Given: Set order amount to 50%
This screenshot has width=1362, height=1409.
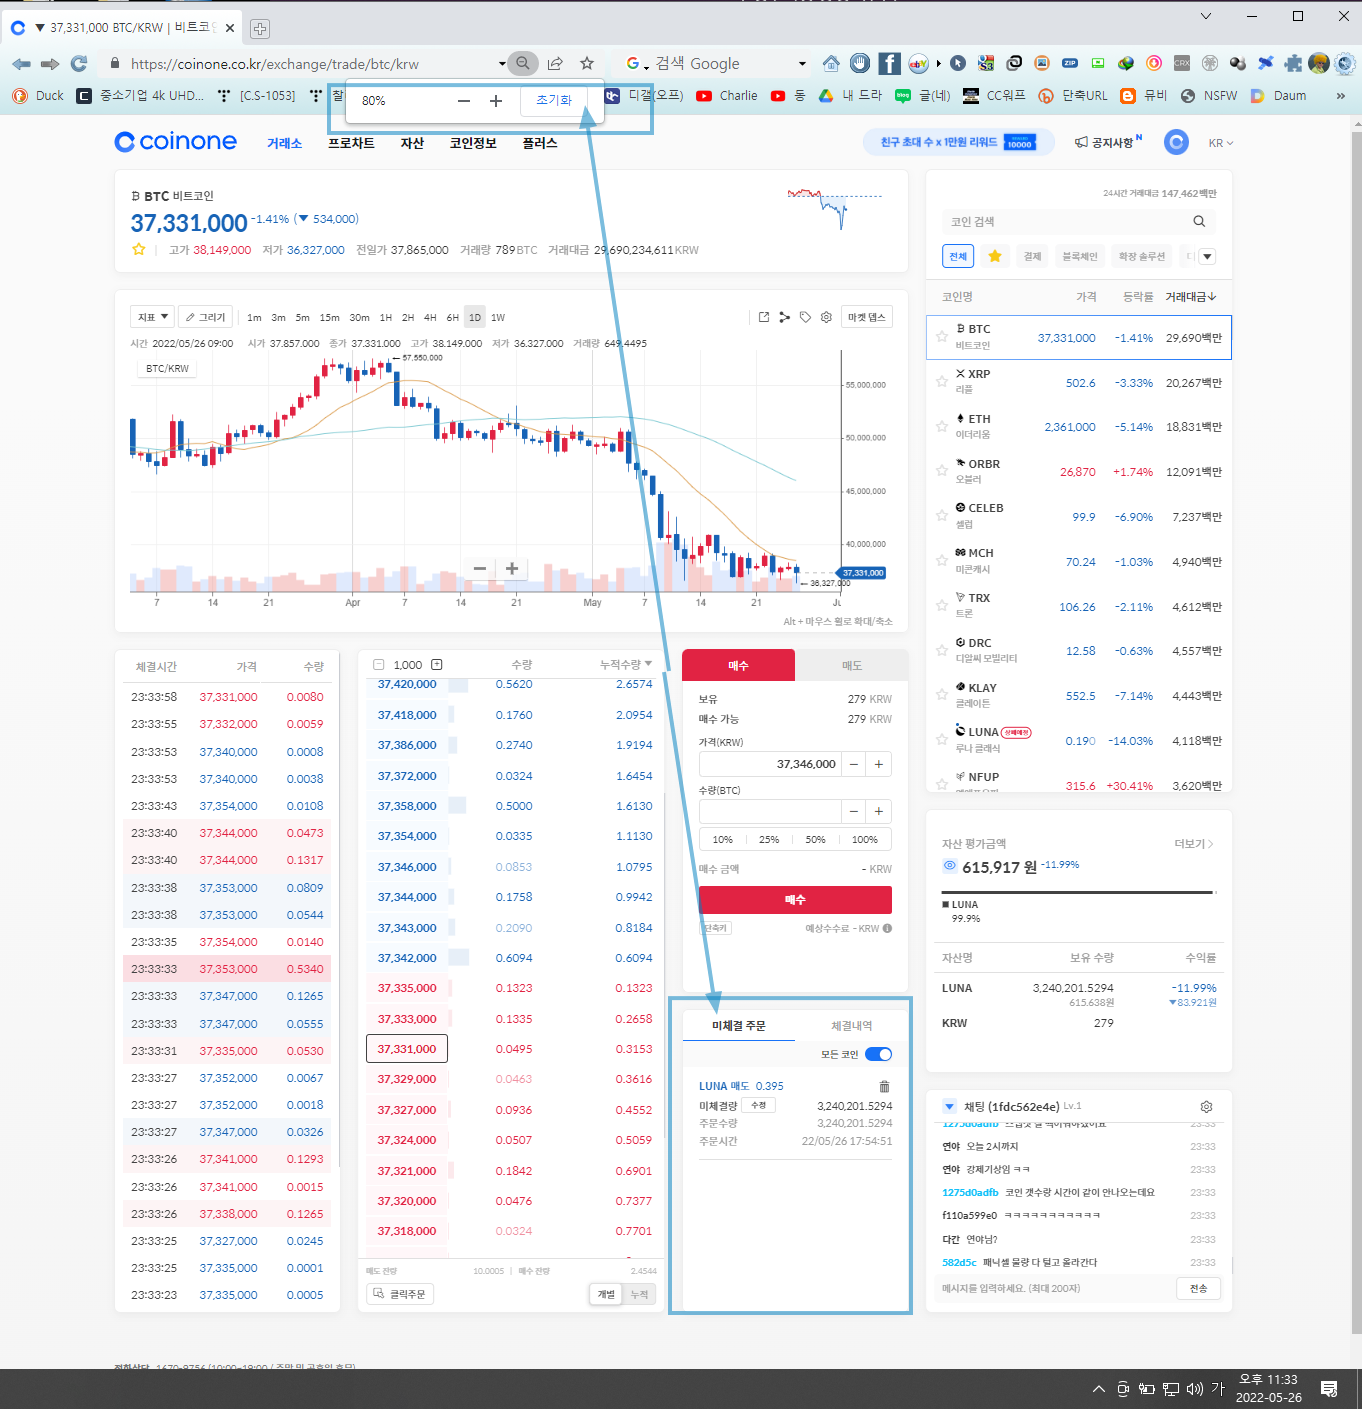Looking at the screenshot, I should pyautogui.click(x=816, y=839).
